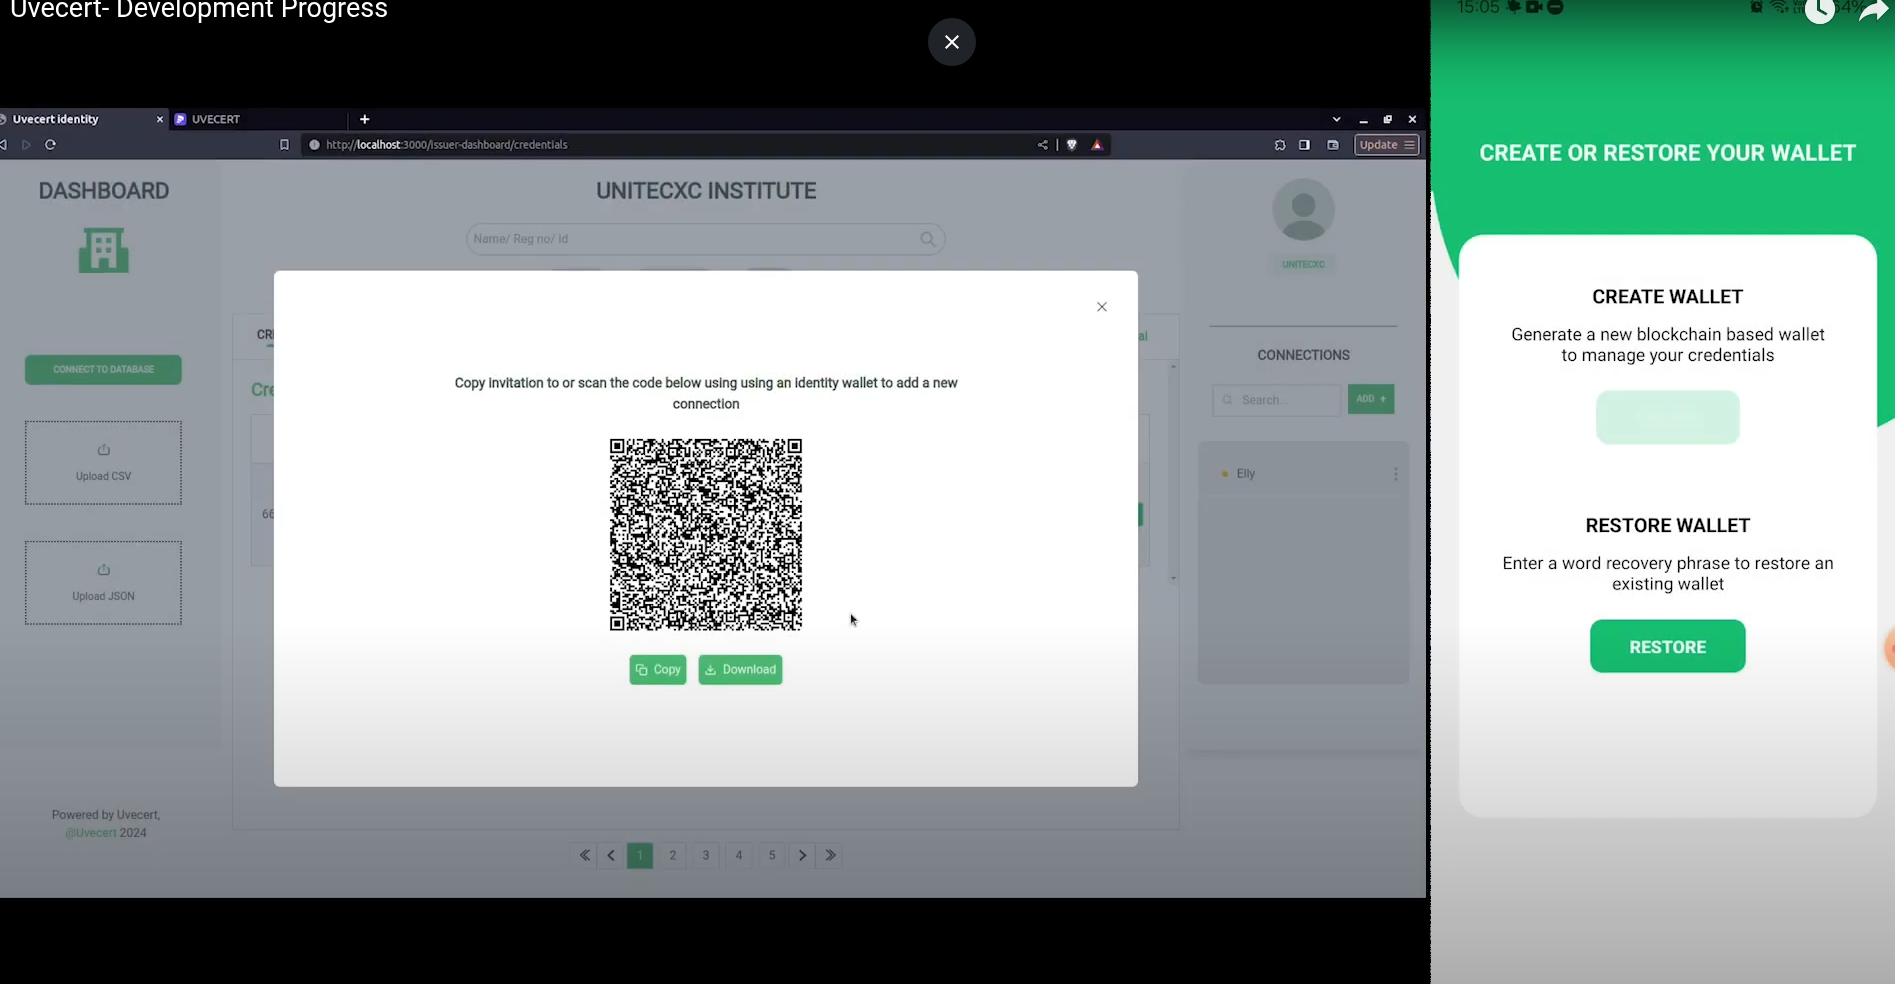Focus the Name/Reg no/Id search field
The image size is (1895, 984).
[x=705, y=239]
